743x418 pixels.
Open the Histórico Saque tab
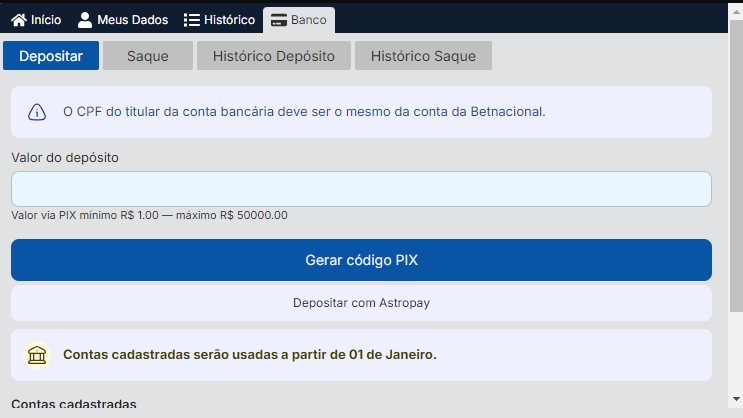pyautogui.click(x=423, y=56)
